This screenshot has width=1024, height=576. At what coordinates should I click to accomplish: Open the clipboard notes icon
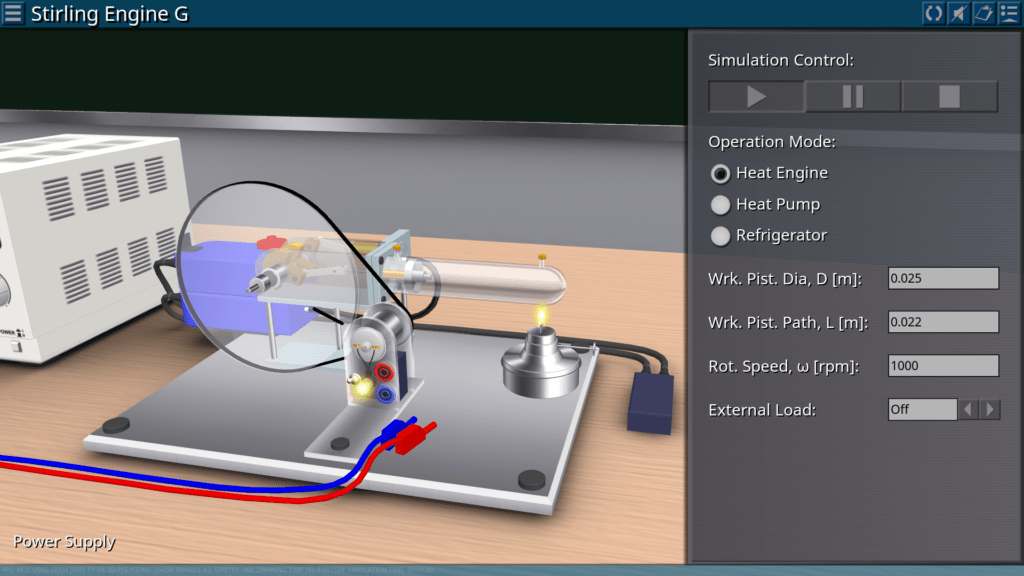983,13
